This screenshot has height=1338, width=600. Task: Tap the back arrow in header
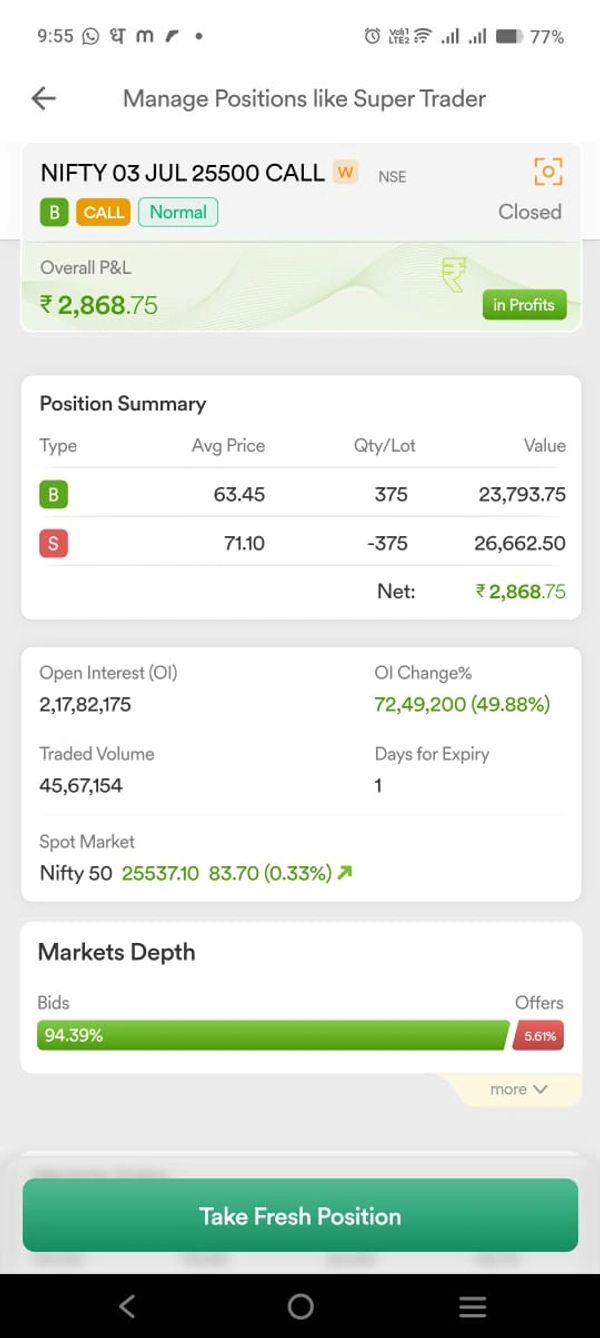pos(44,98)
